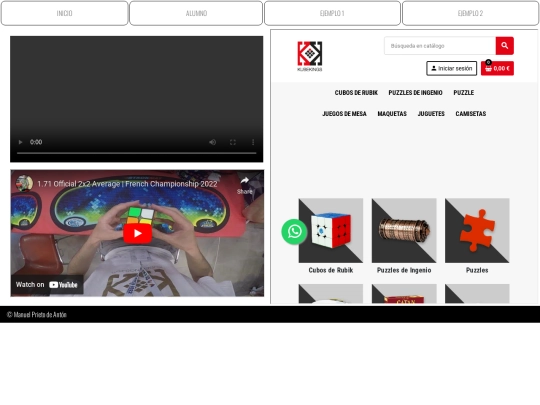The image size is (540, 405).
Task: Open the JUGUETES menu
Action: [431, 114]
